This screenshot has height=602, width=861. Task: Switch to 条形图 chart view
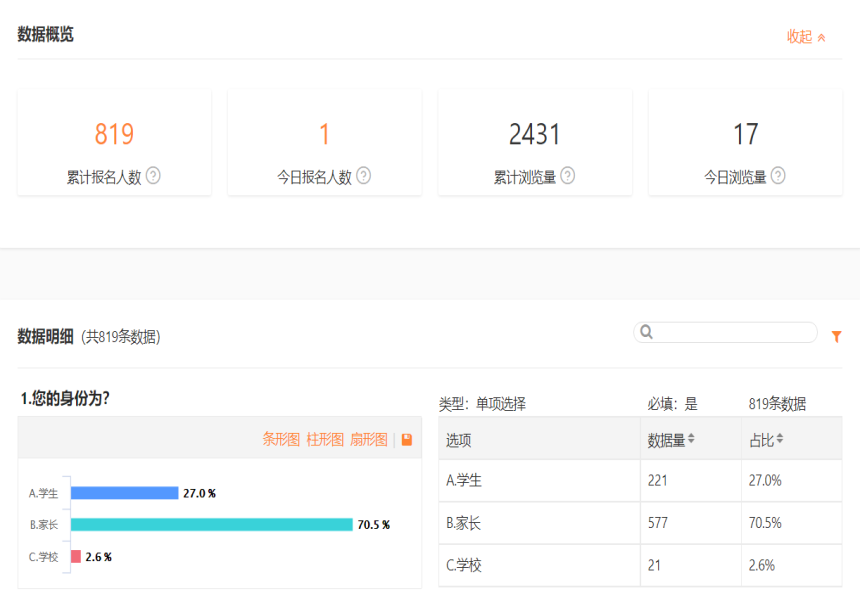[281, 440]
